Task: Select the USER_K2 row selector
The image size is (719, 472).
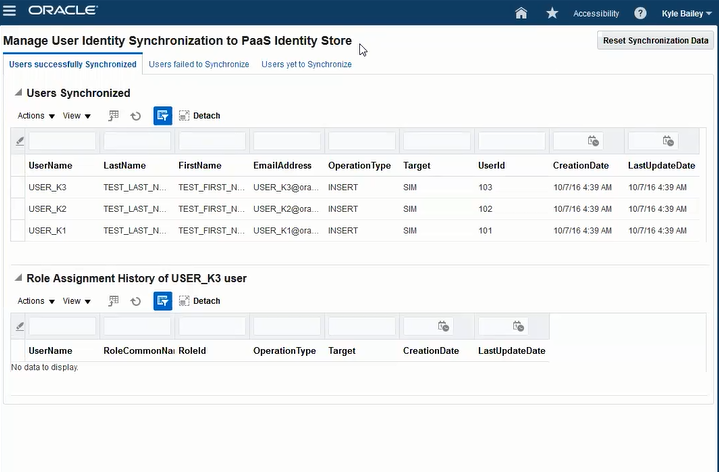Action: pyautogui.click(x=18, y=209)
